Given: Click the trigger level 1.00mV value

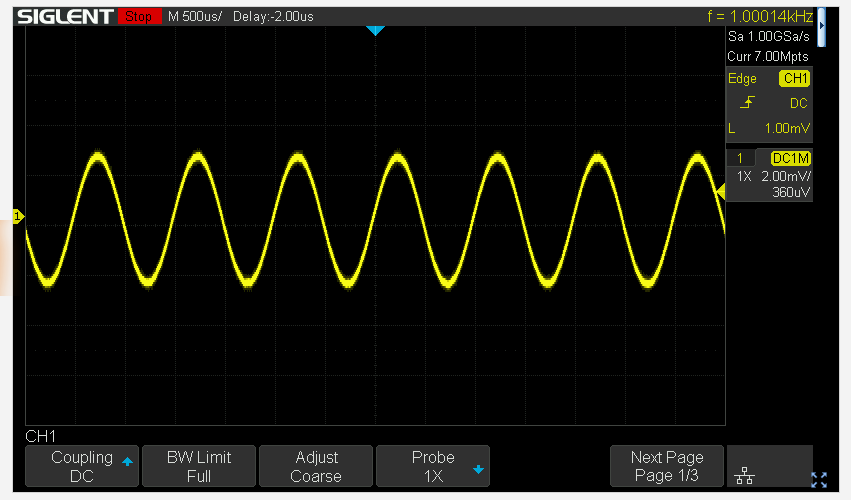Looking at the screenshot, I should (787, 128).
